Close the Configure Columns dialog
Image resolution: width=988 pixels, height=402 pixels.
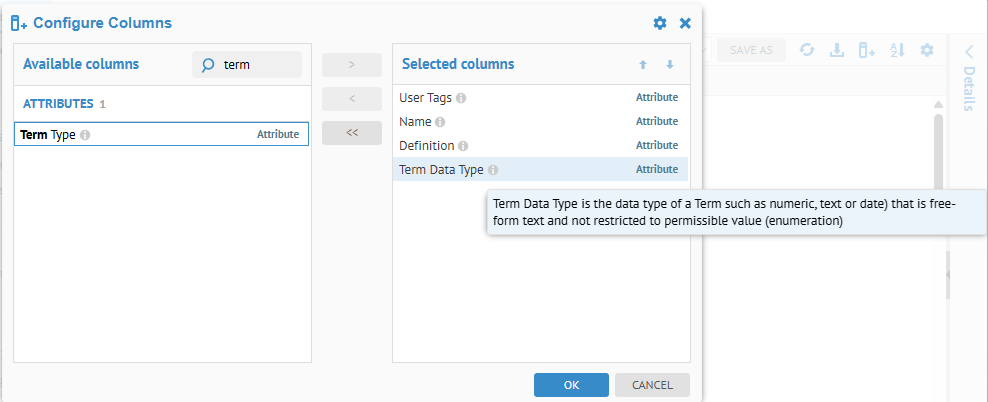click(685, 23)
